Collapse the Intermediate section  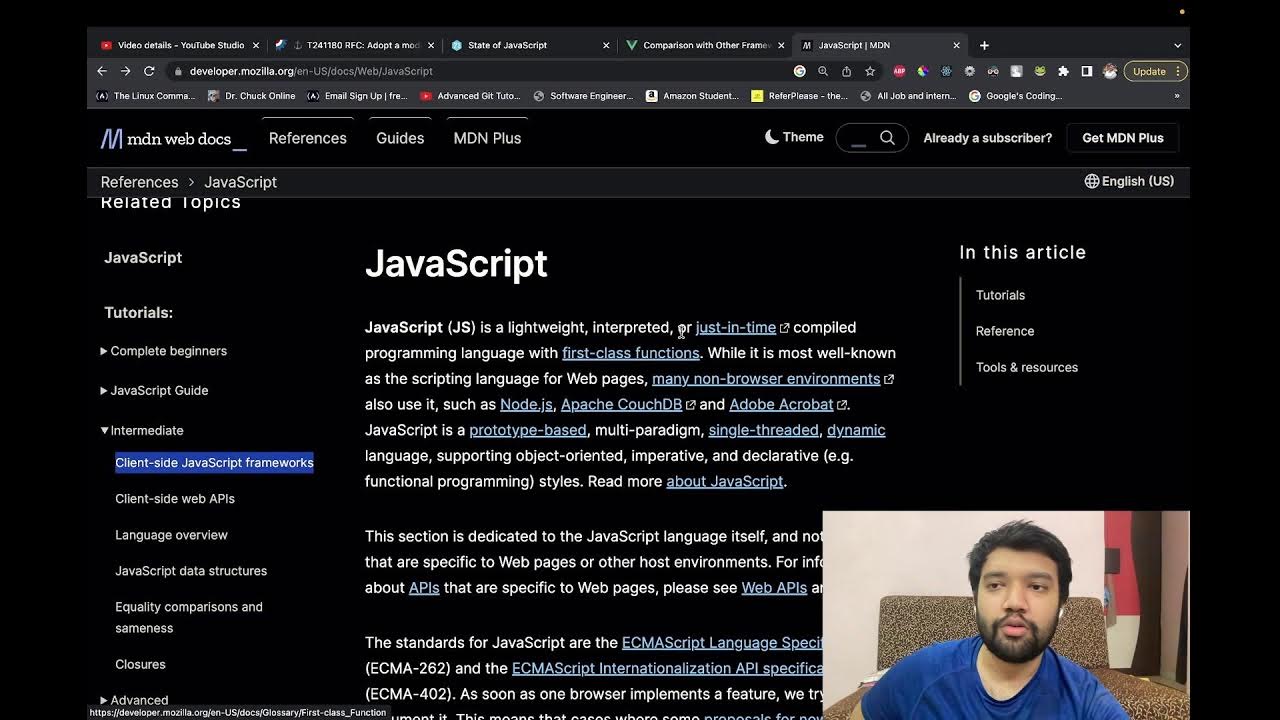[142, 430]
